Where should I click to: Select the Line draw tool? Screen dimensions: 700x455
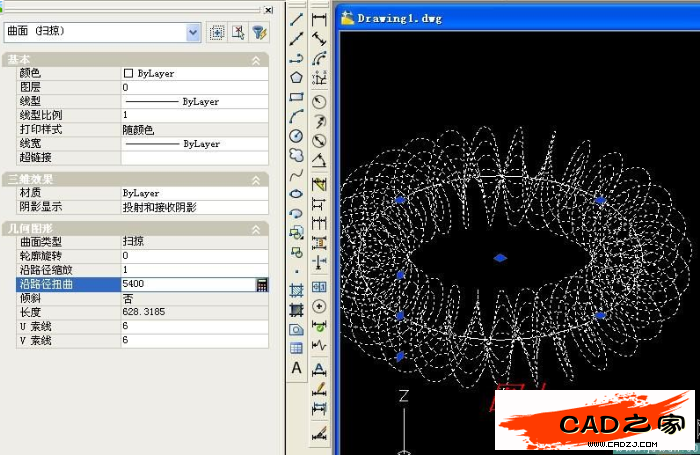click(296, 20)
